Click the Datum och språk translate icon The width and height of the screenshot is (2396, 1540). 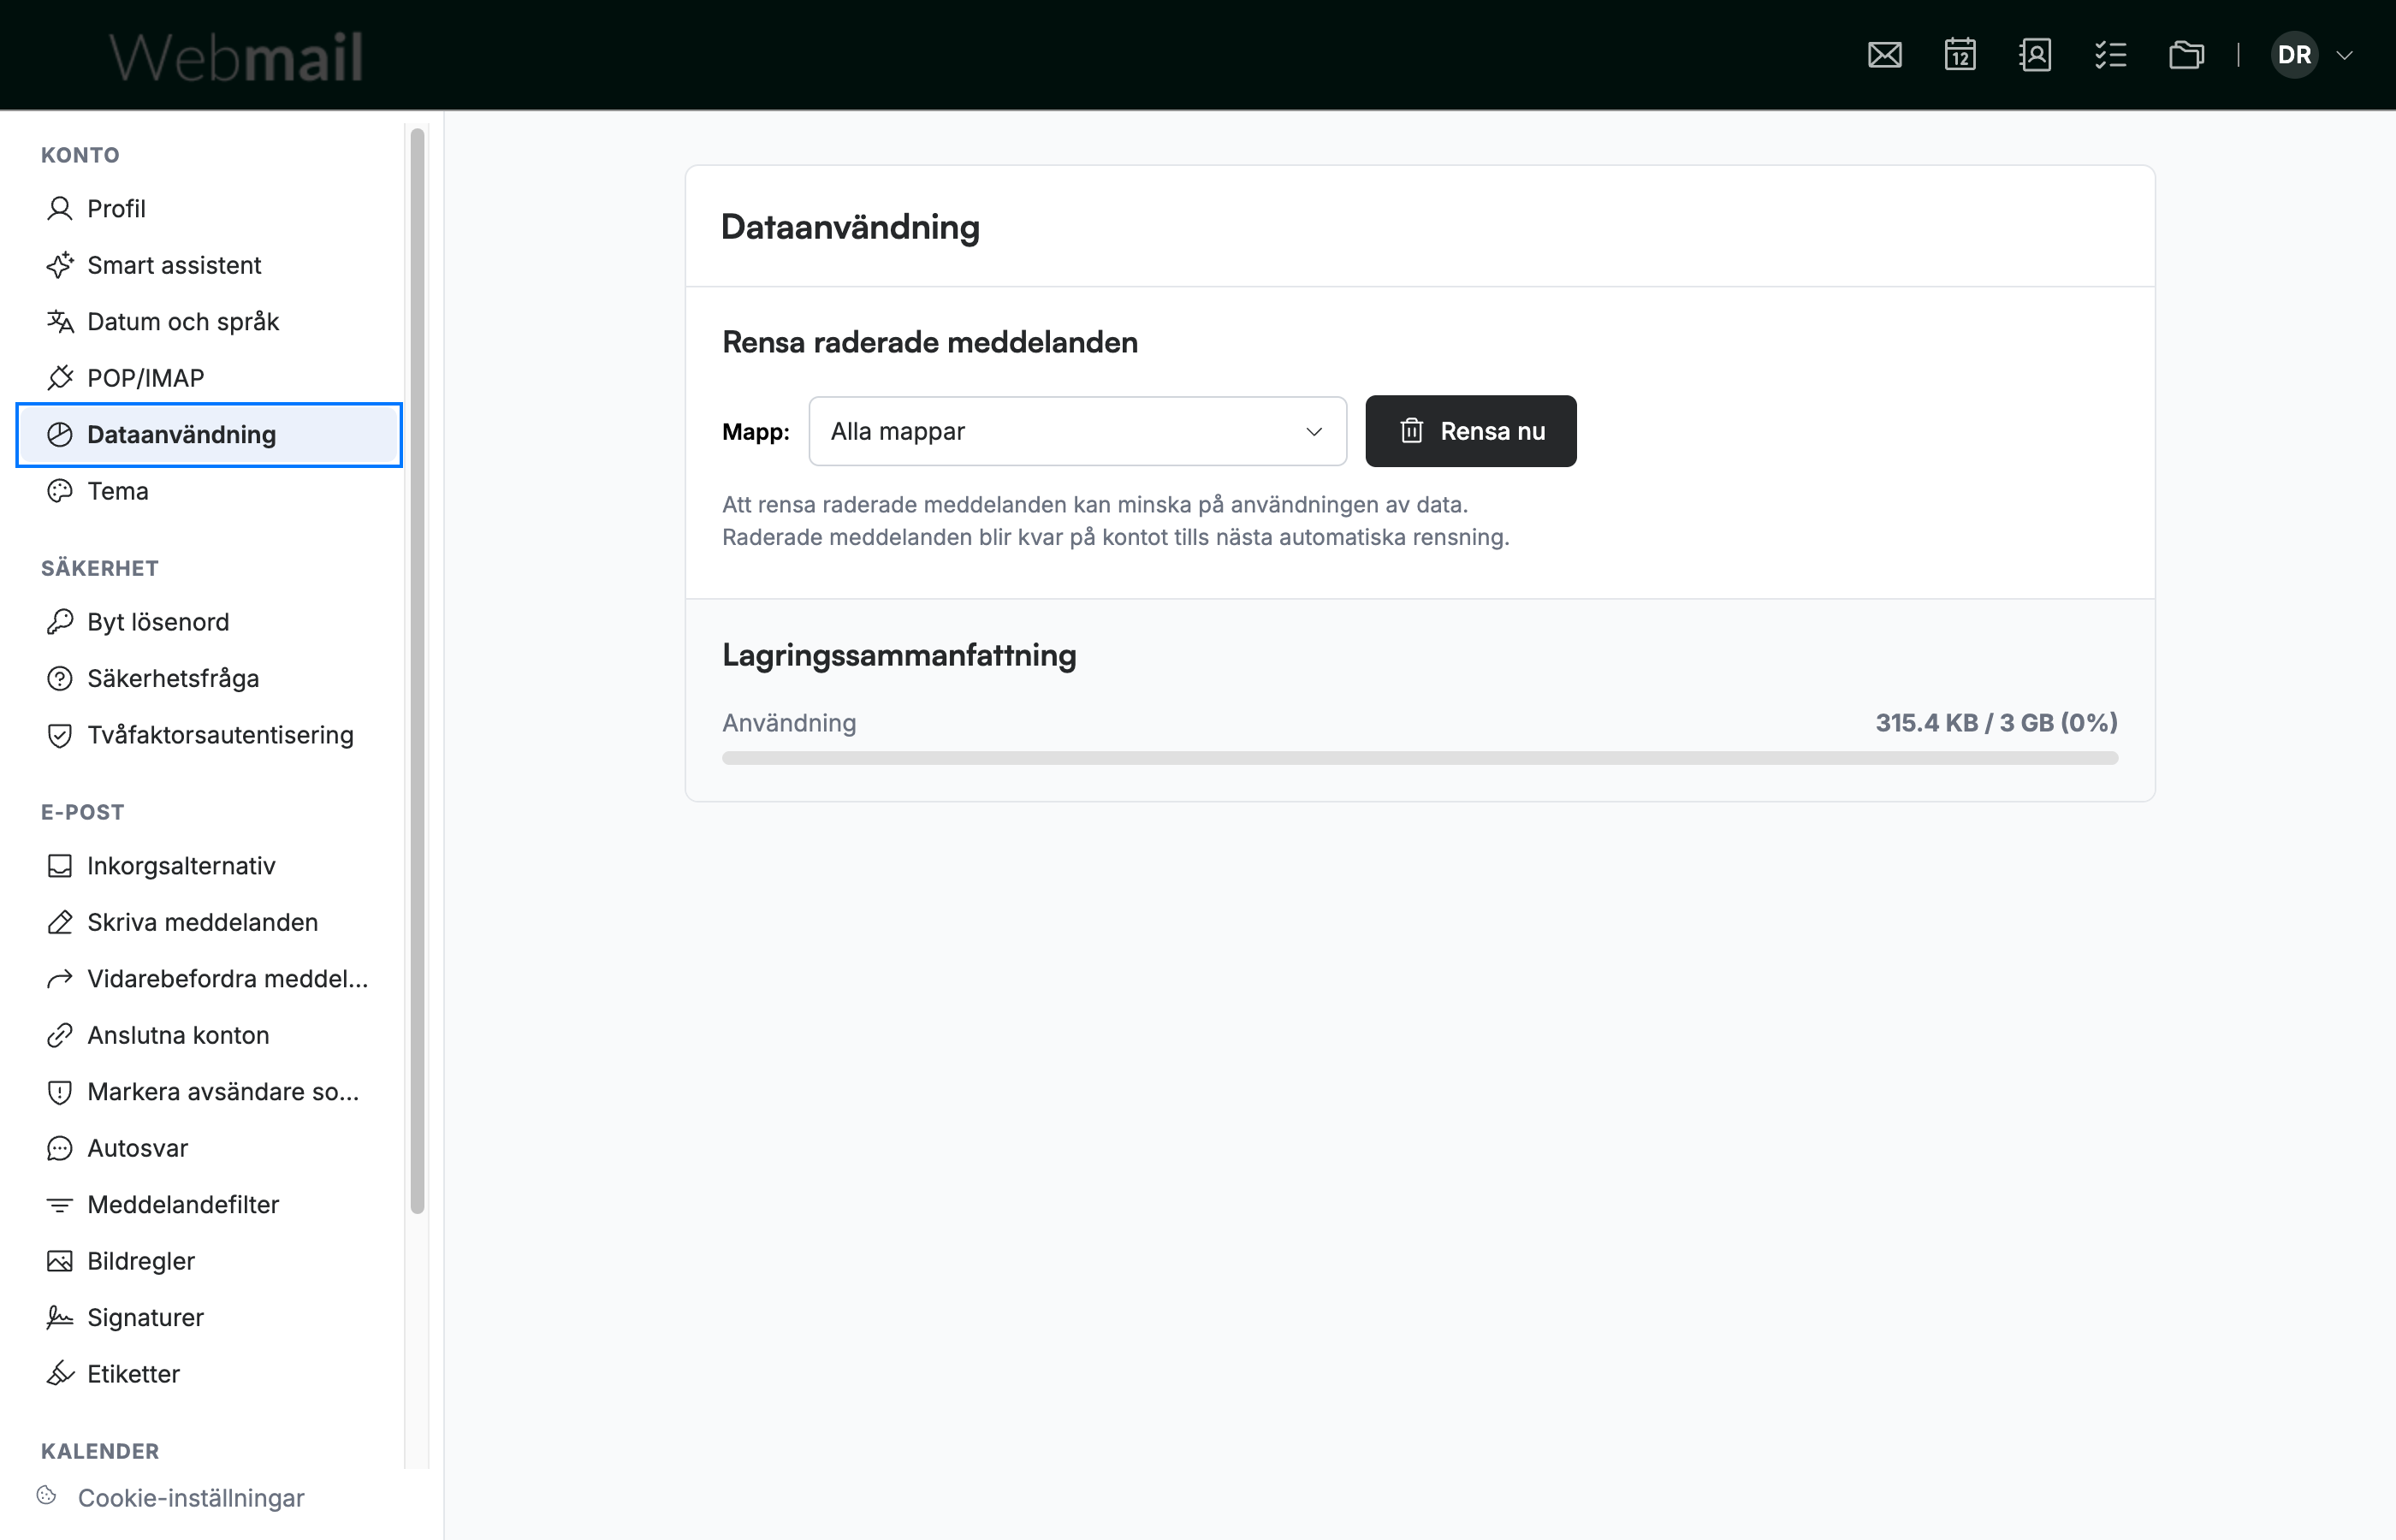tap(60, 321)
